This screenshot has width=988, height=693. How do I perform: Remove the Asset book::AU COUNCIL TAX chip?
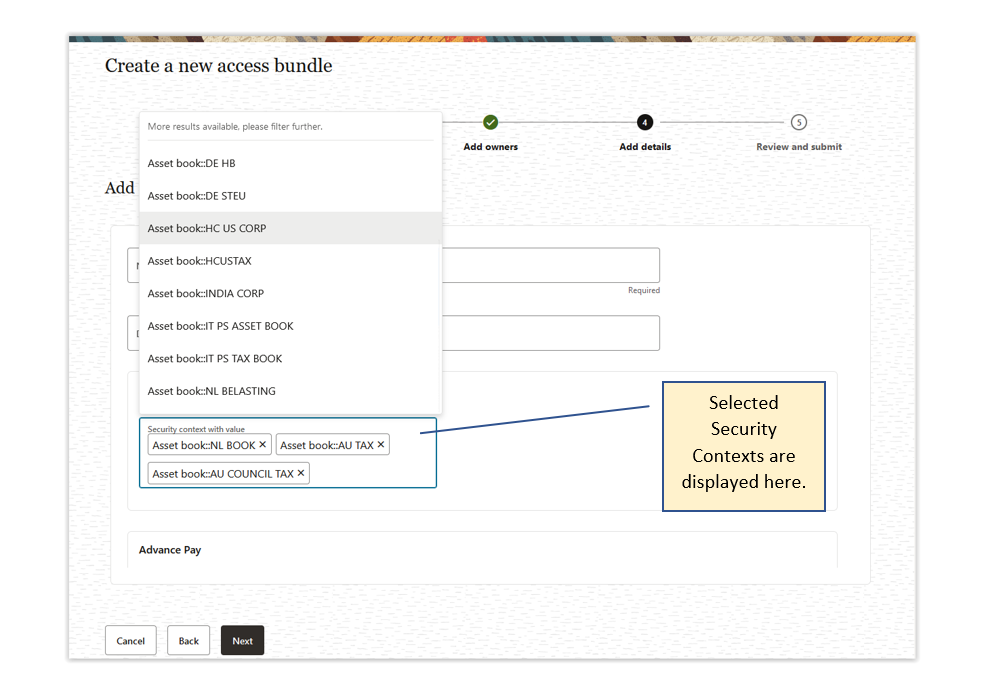click(301, 473)
